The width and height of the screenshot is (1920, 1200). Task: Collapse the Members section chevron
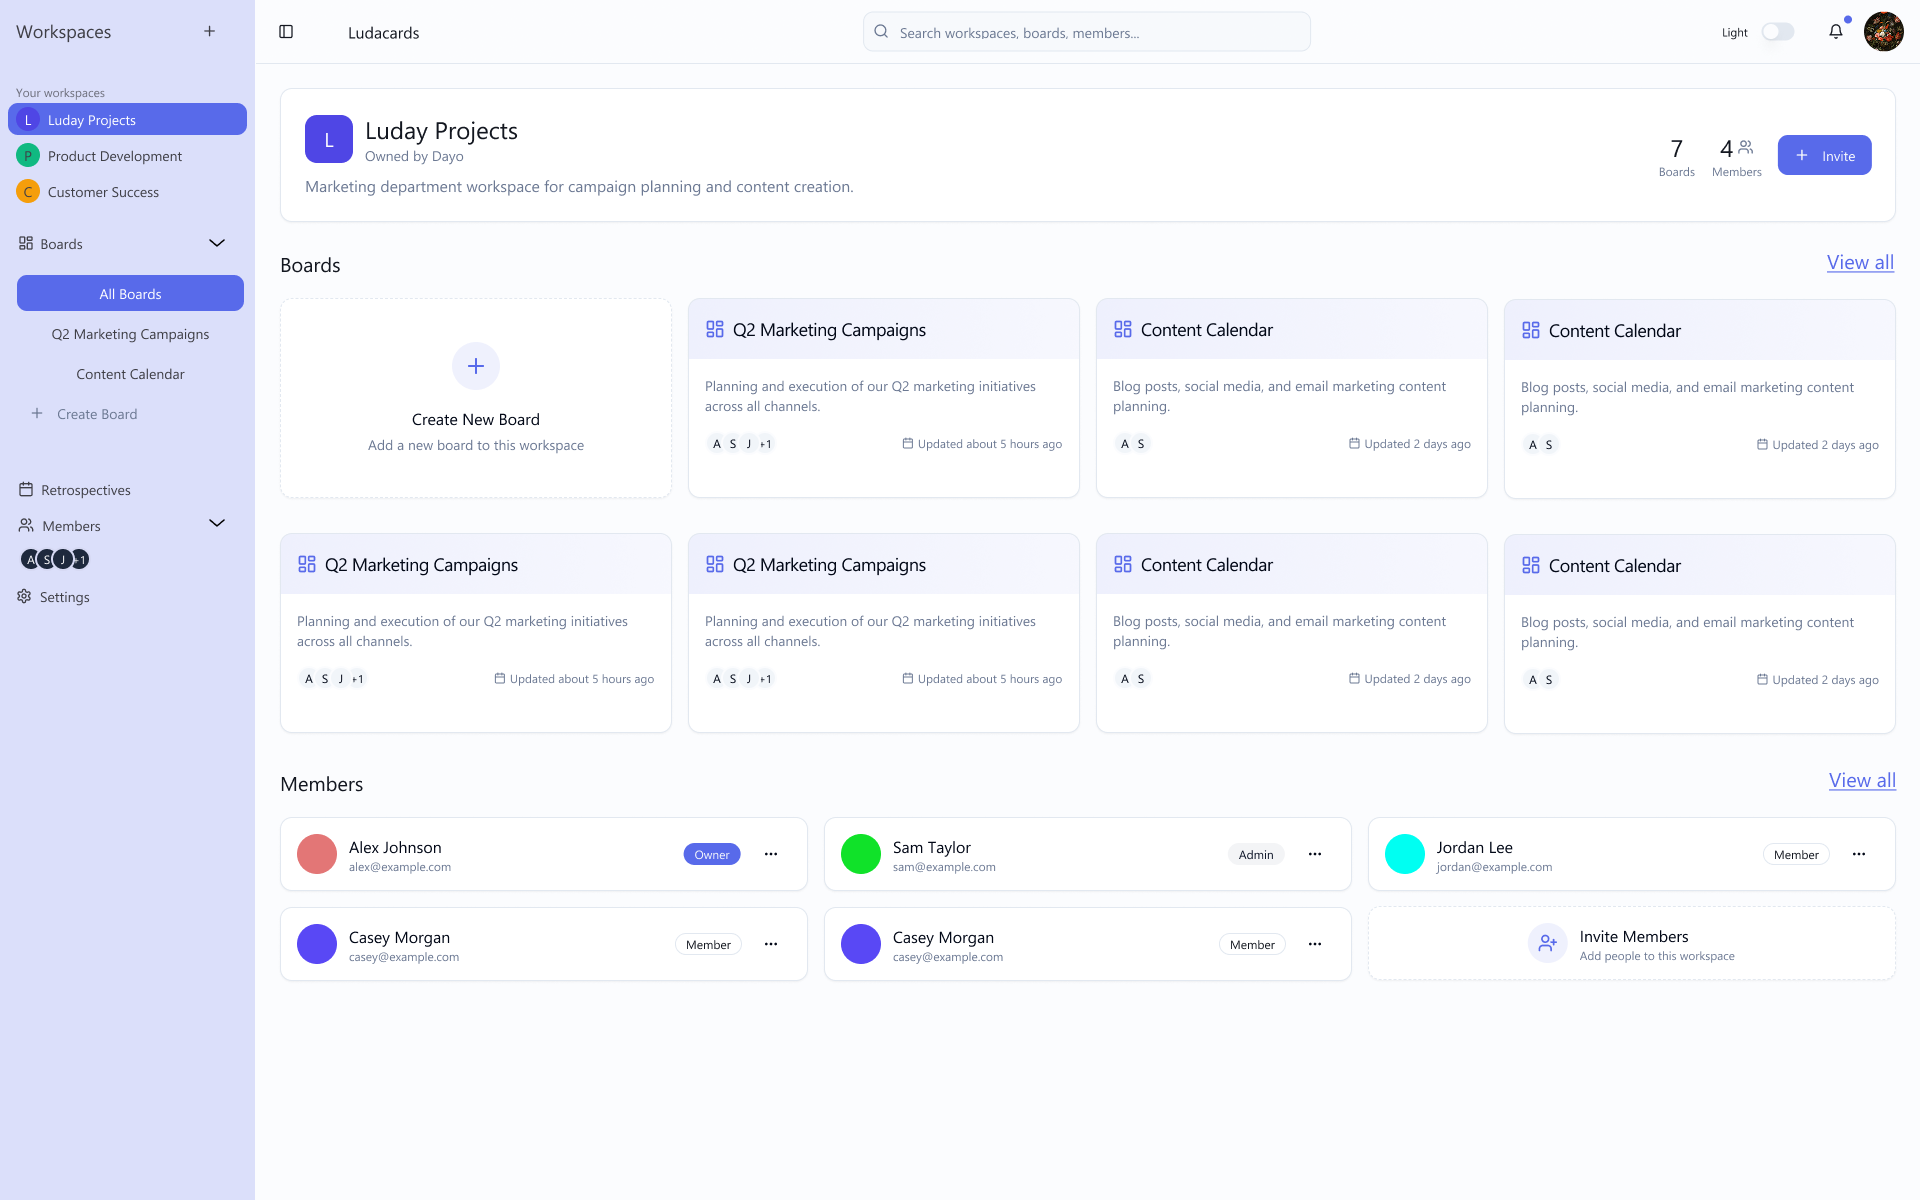click(x=217, y=524)
